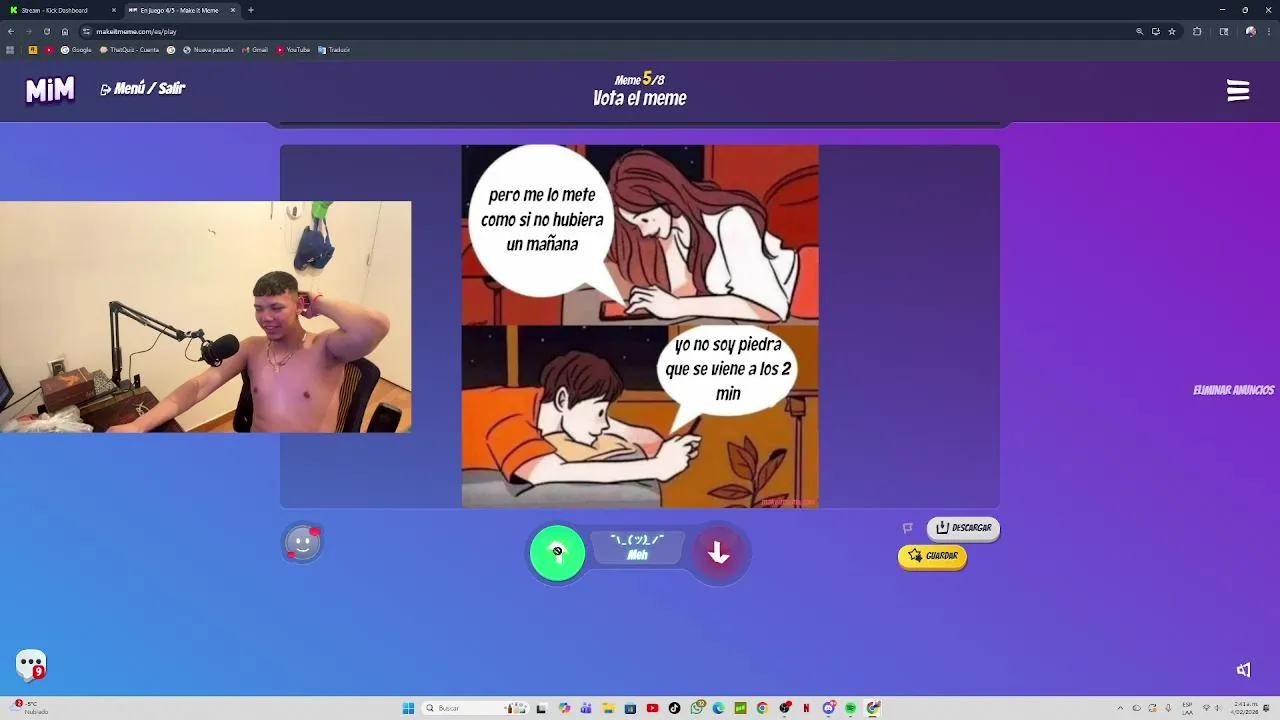Viewport: 1280px width, 720px height.
Task: Open Google bookmark
Action: [76, 50]
